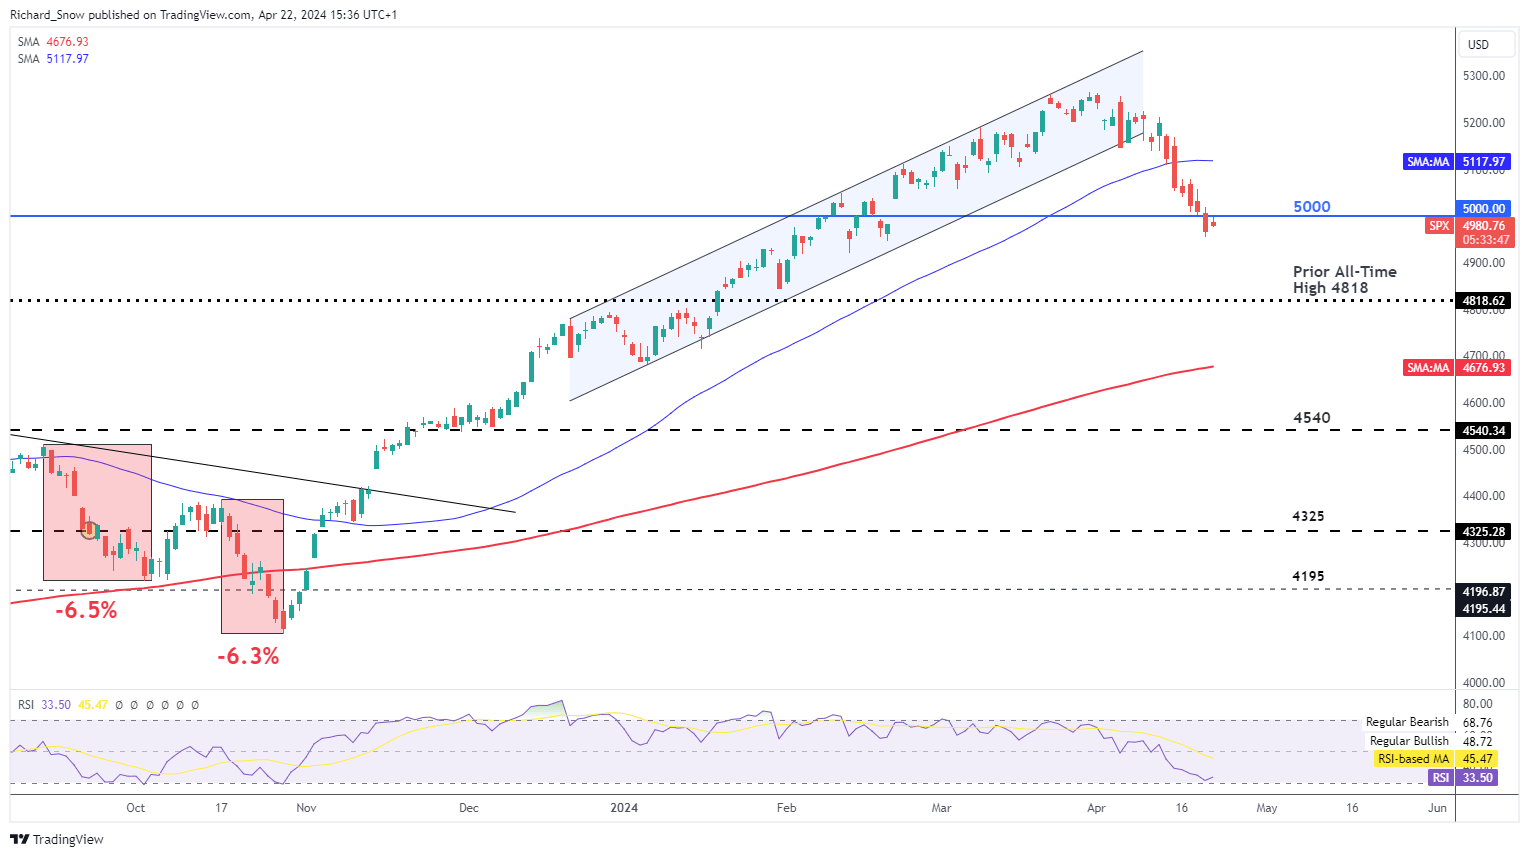Click the TradingView logo at the bottom
This screenshot has width=1529, height=857.
click(x=59, y=839)
